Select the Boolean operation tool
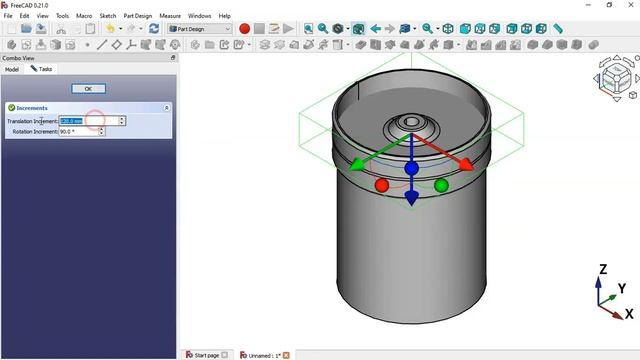Viewport: 640px width, 360px height. [x=593, y=44]
